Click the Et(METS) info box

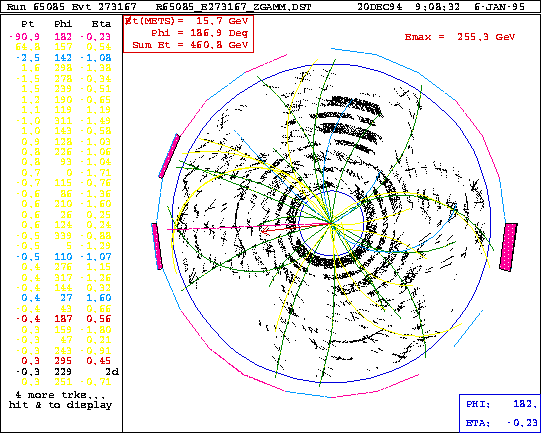tap(188, 34)
